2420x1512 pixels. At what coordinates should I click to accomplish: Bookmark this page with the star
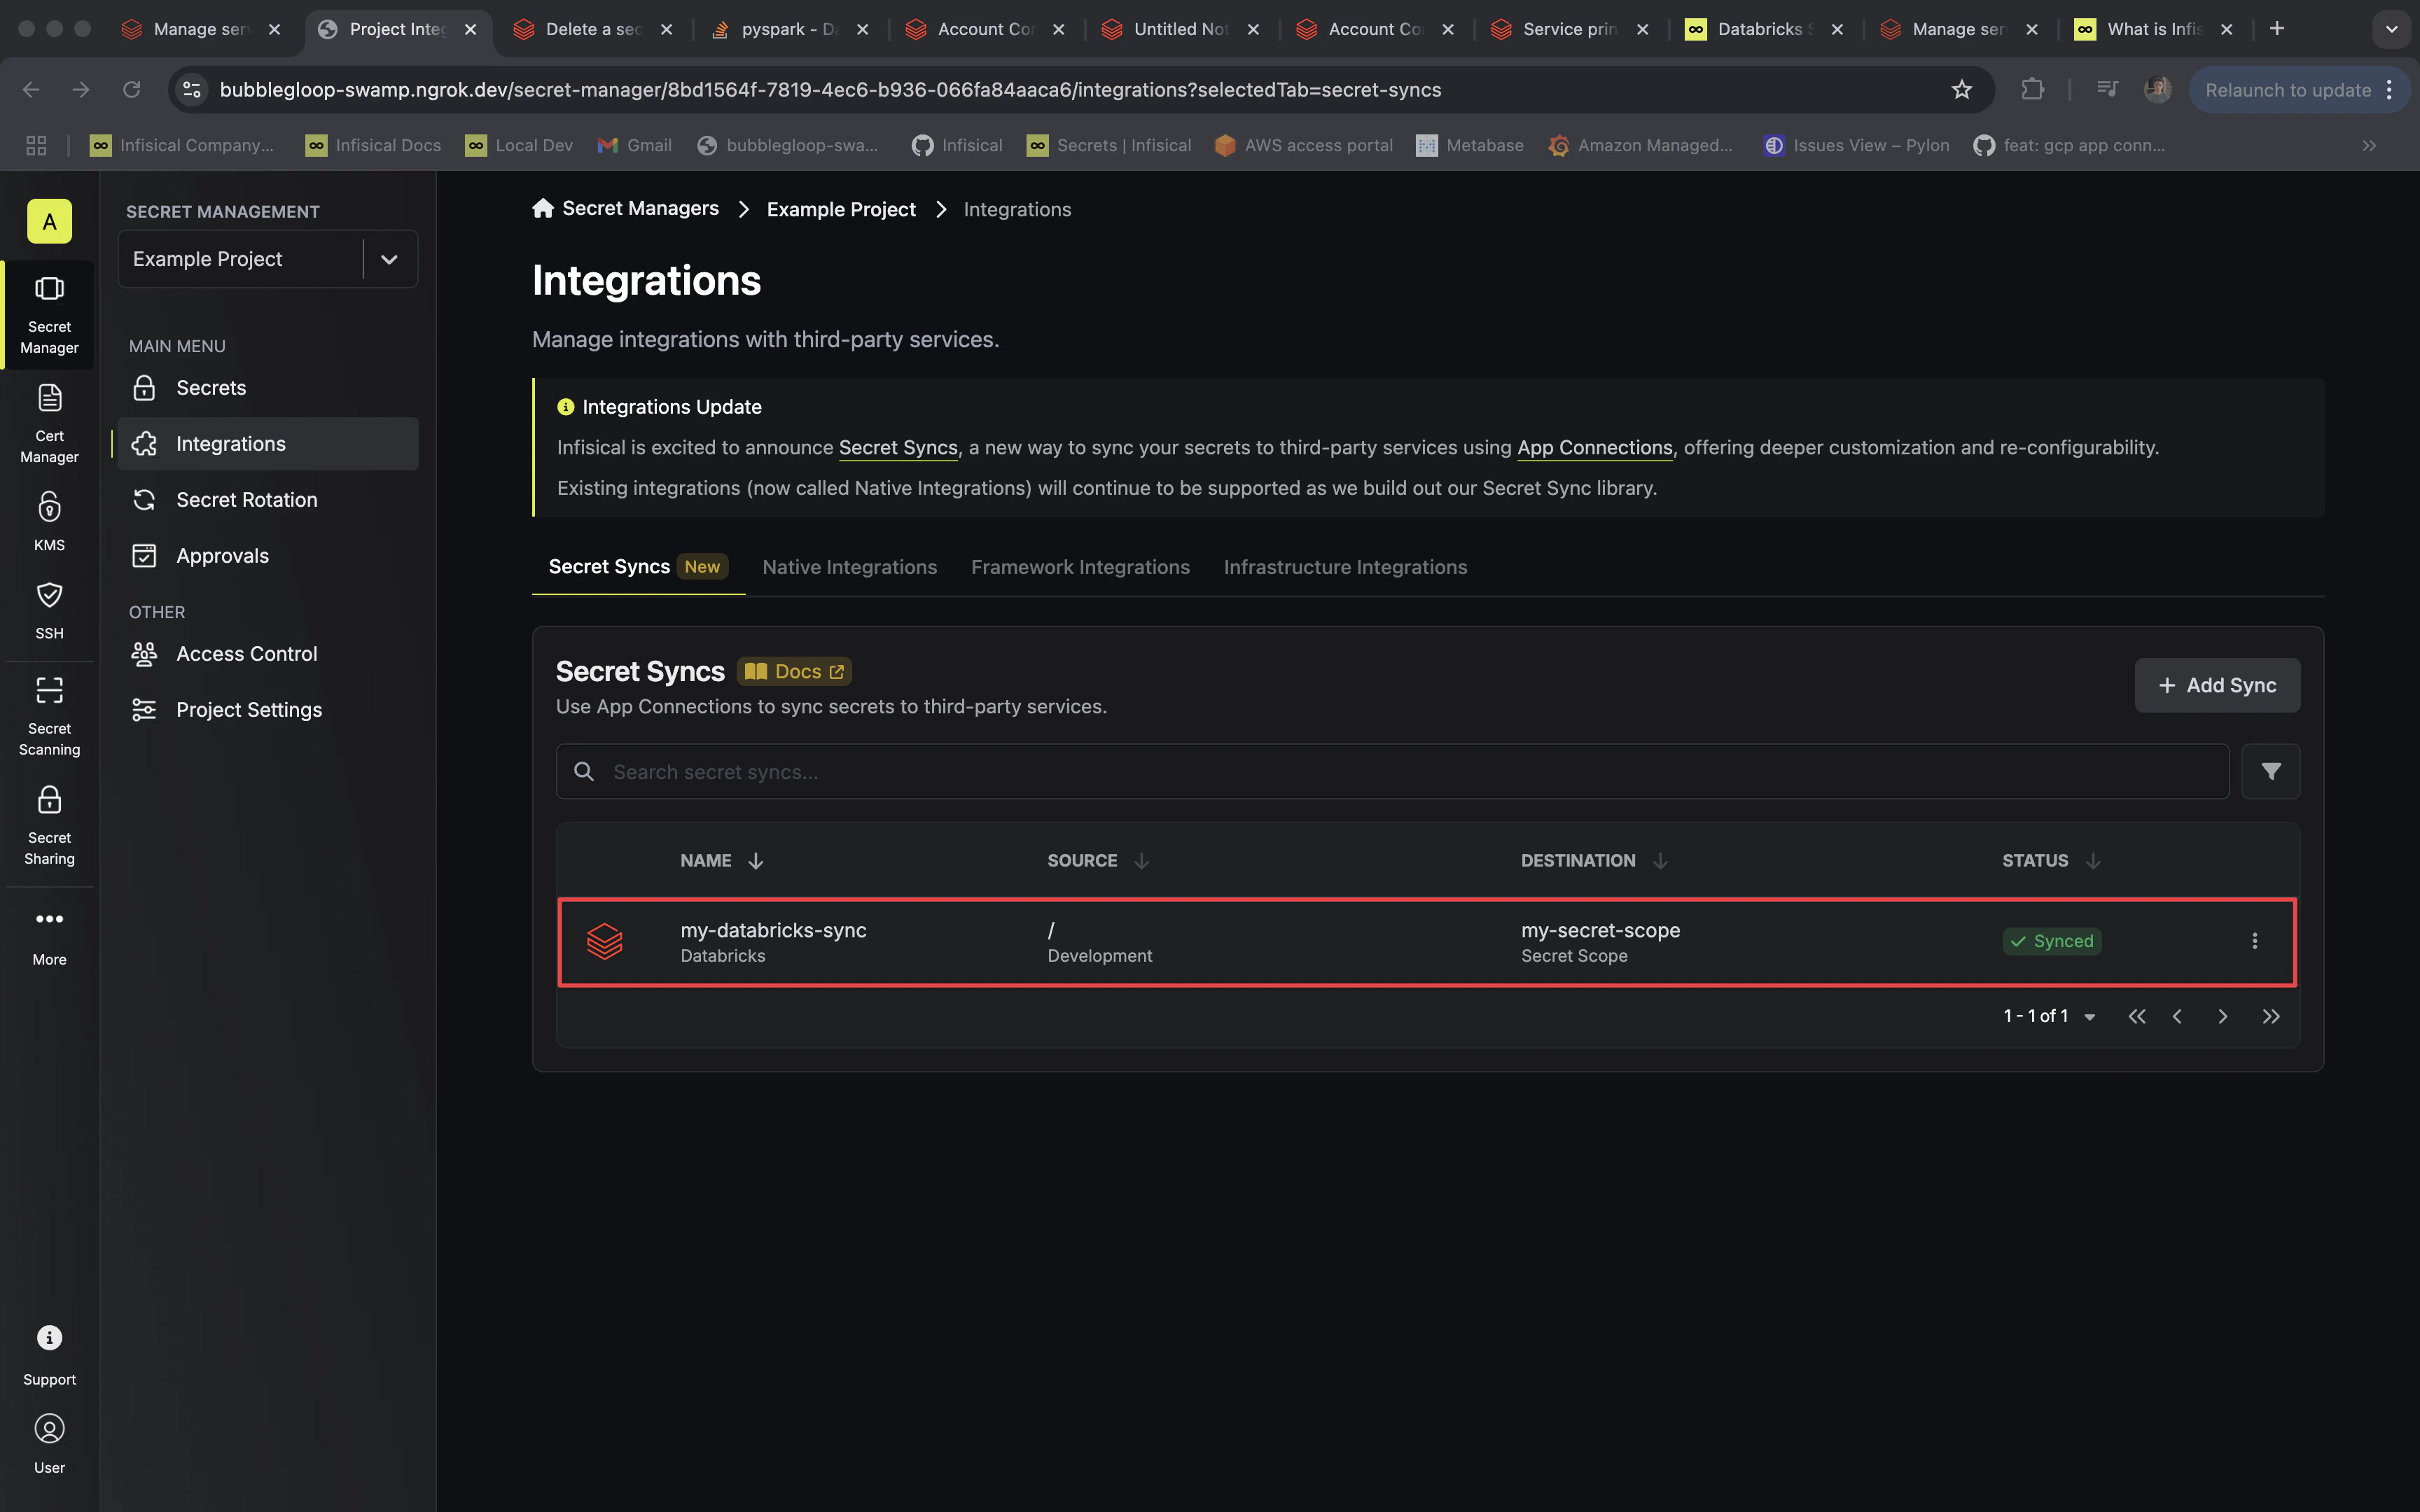(x=1962, y=89)
